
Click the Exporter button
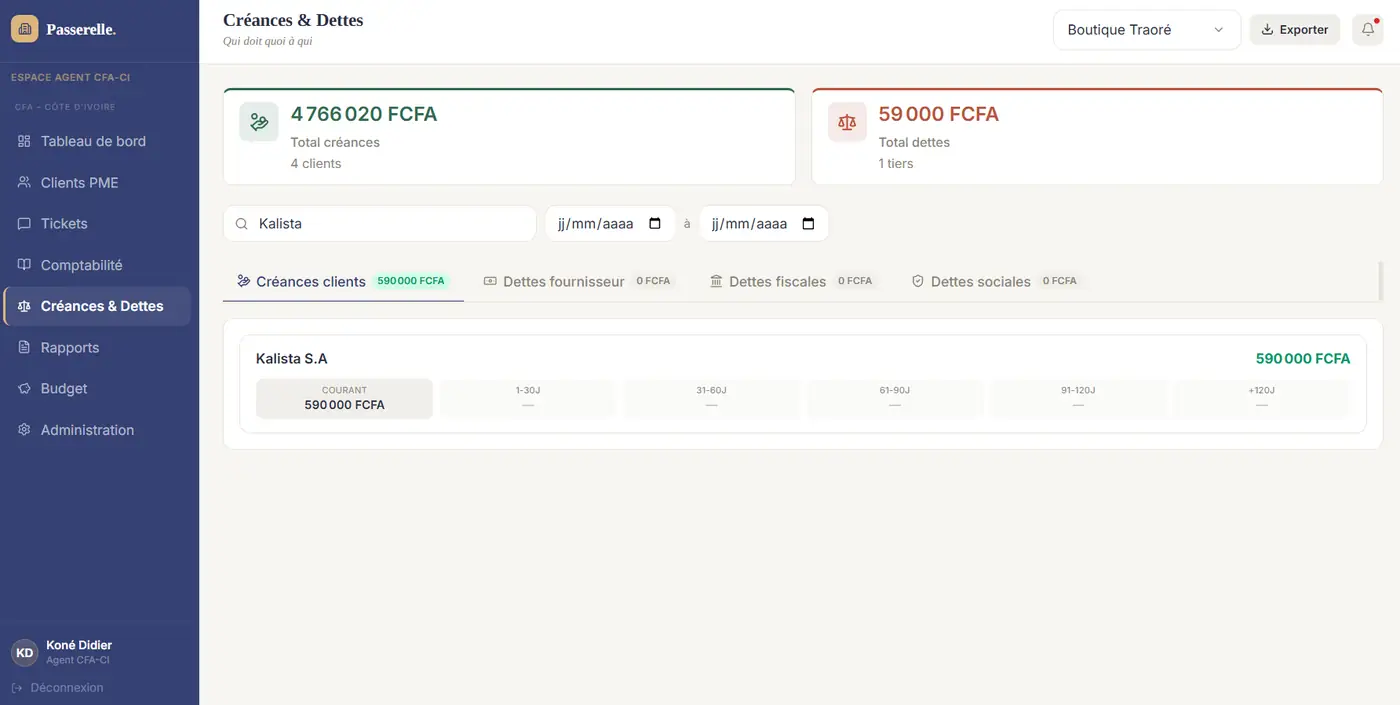tap(1295, 30)
